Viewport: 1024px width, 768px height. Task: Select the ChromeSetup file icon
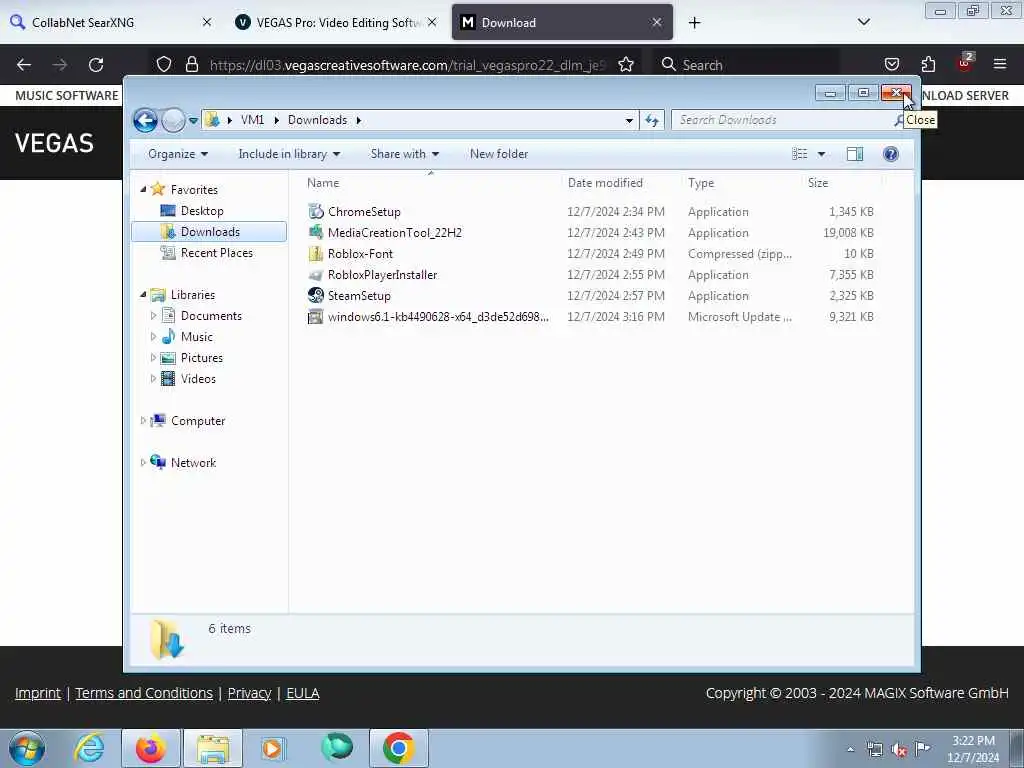pyautogui.click(x=316, y=212)
